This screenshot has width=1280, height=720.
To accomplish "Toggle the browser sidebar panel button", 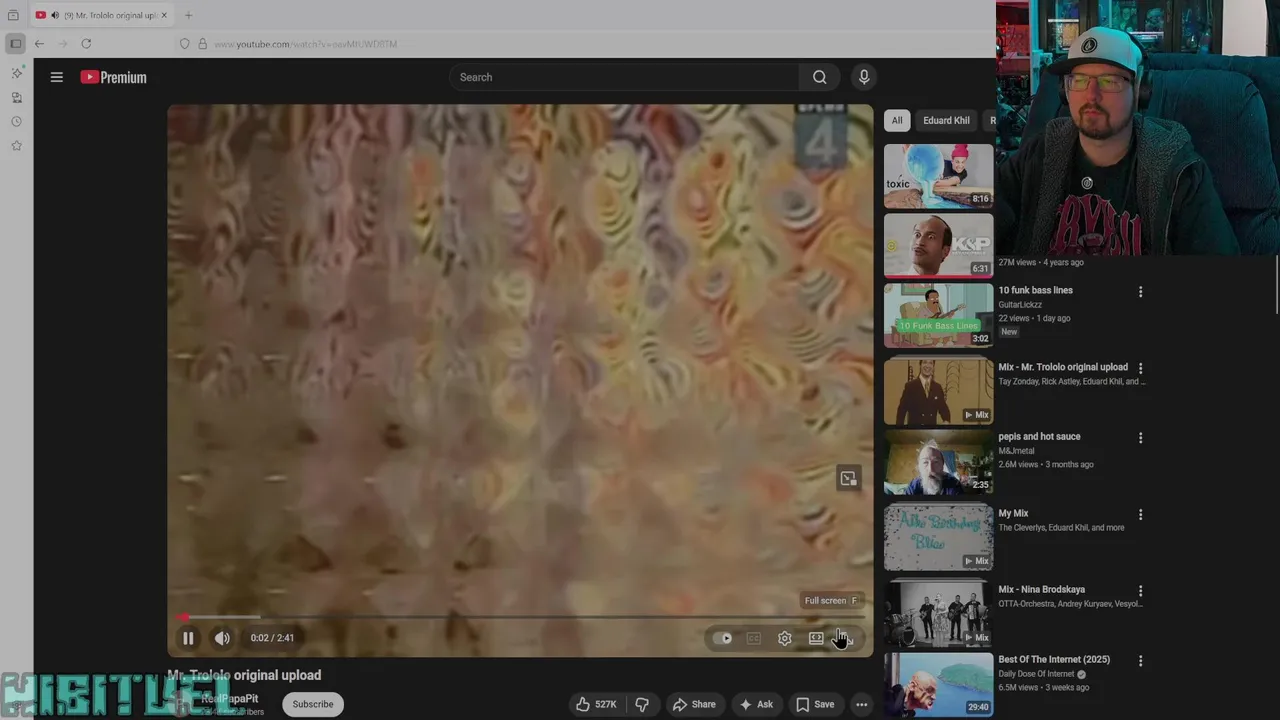I will [15, 44].
